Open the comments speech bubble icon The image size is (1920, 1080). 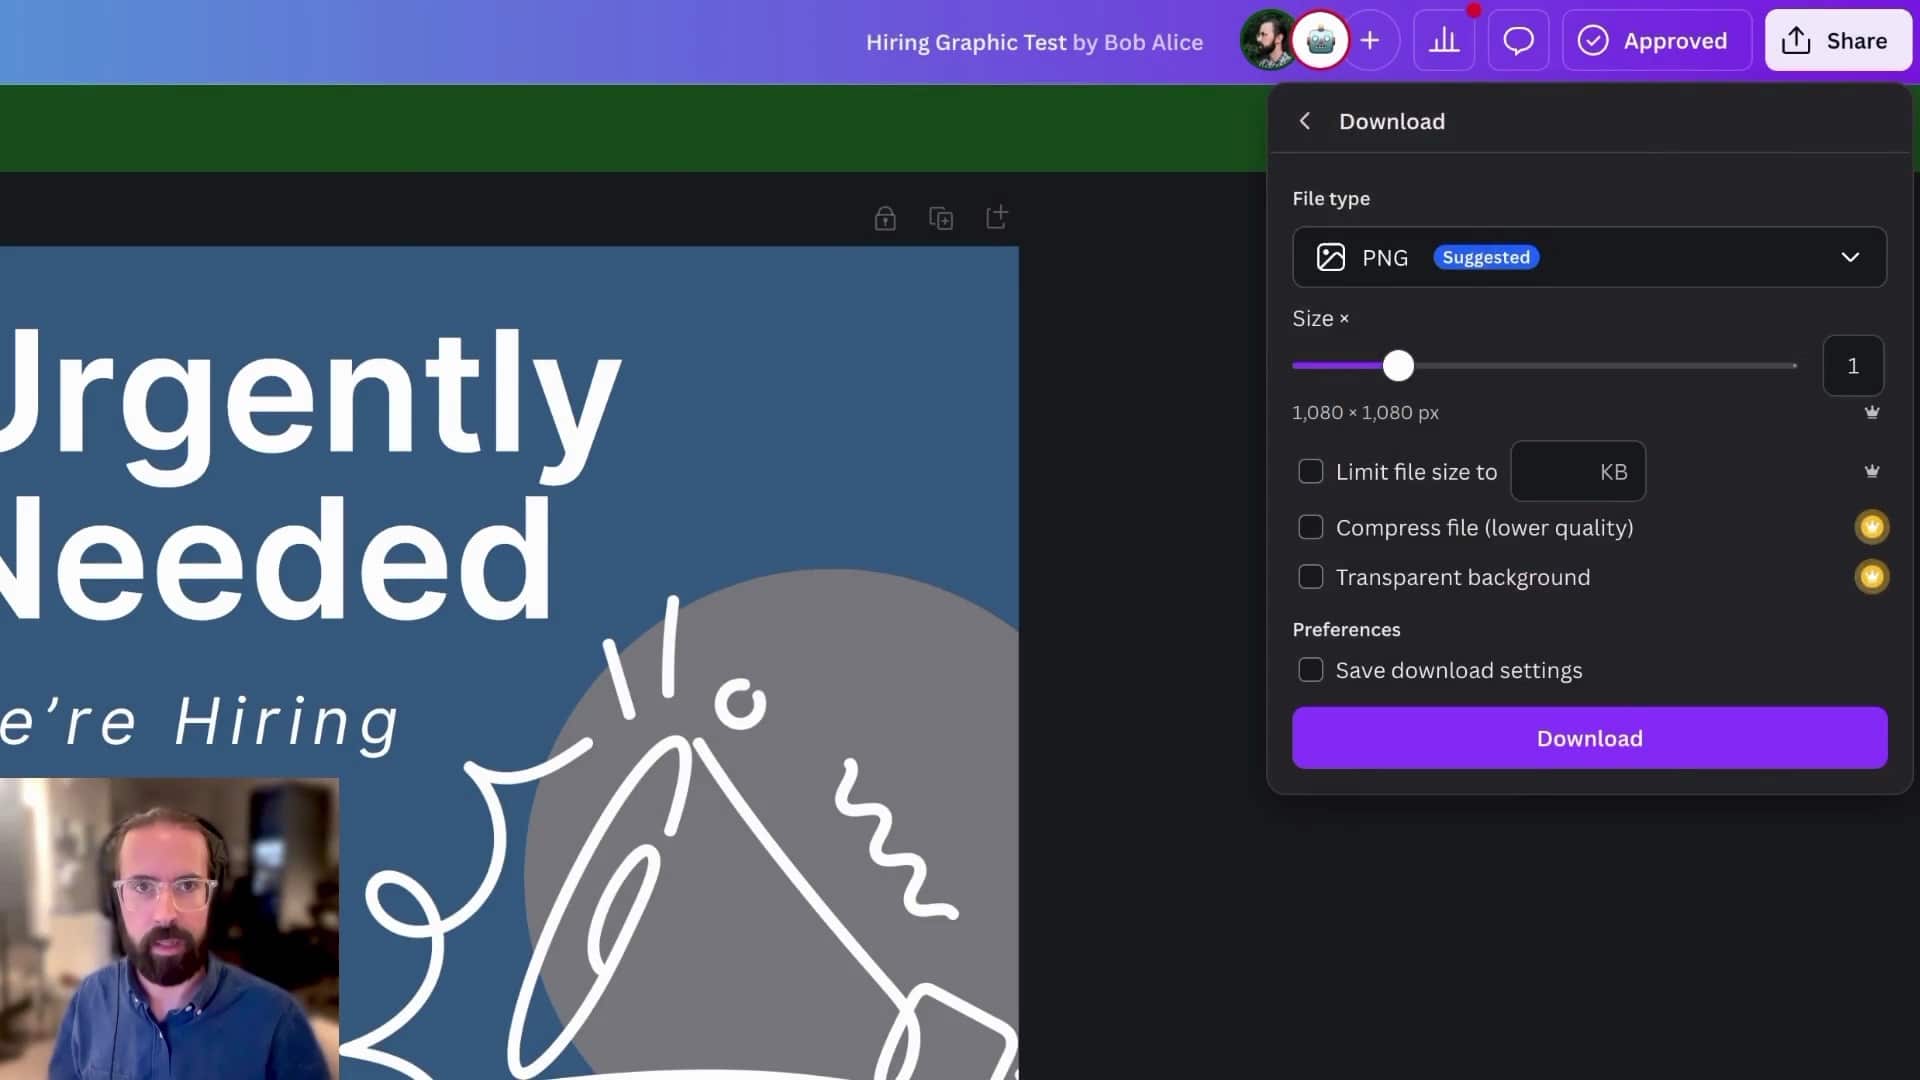[1518, 41]
